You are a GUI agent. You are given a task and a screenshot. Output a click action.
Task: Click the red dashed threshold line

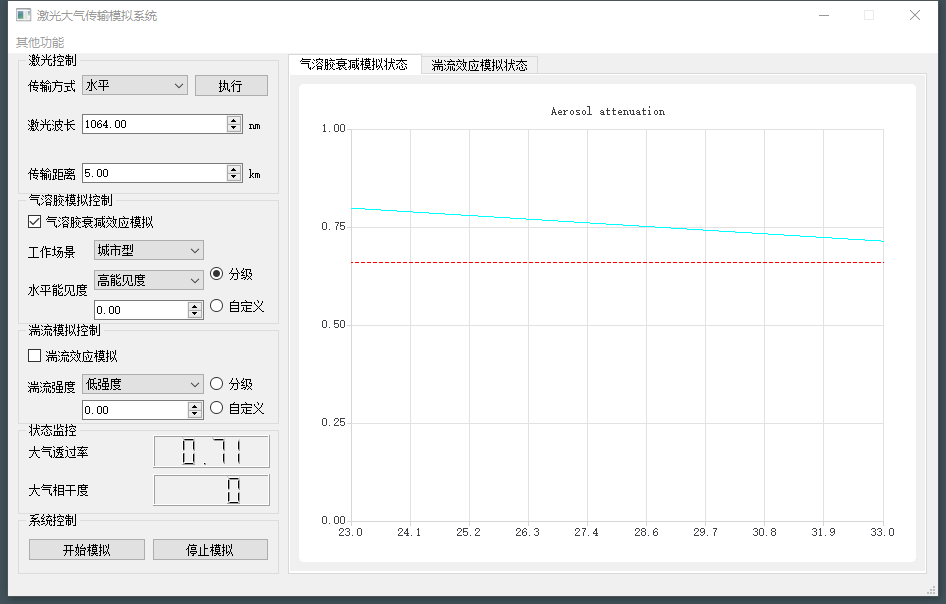[617, 262]
